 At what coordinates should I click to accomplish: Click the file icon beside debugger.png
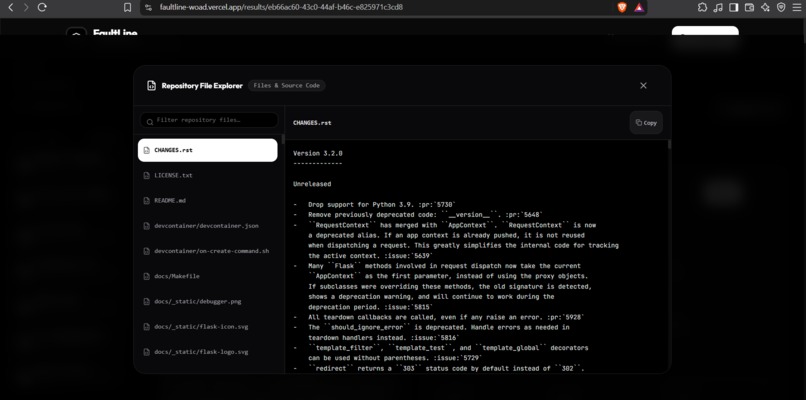pyautogui.click(x=146, y=301)
